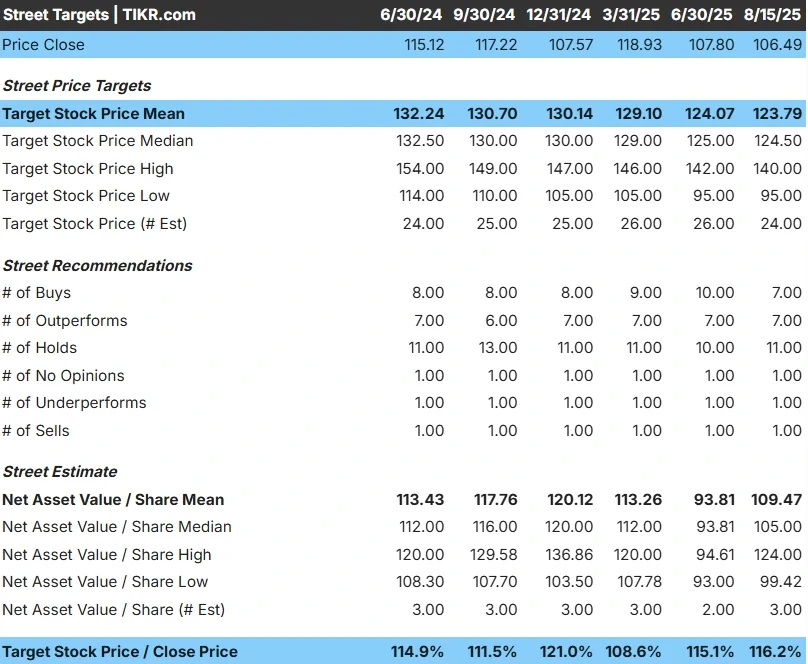Click Target Price Mean value 123.79
Screen dimensions: 808x664
(x=777, y=114)
